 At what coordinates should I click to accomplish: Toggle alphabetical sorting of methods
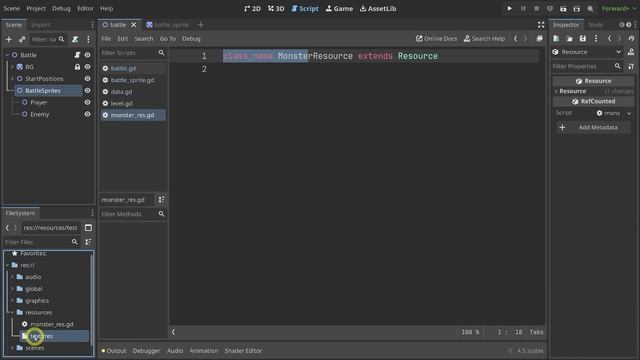pyautogui.click(x=162, y=200)
